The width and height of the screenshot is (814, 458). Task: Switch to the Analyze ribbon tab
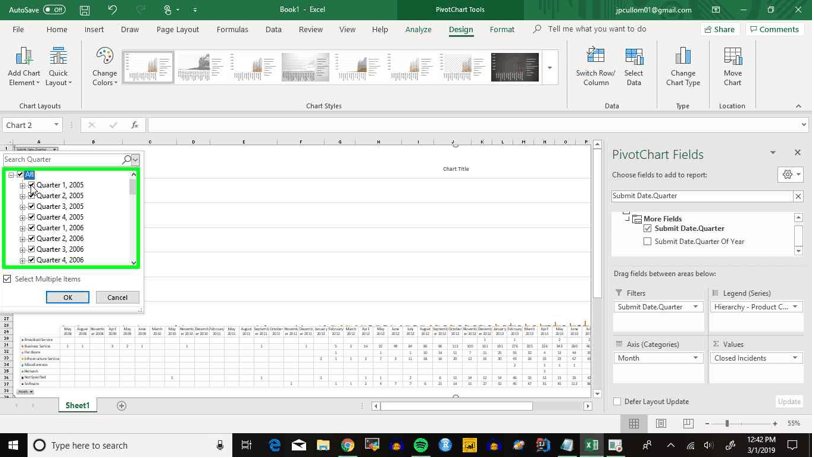click(418, 30)
